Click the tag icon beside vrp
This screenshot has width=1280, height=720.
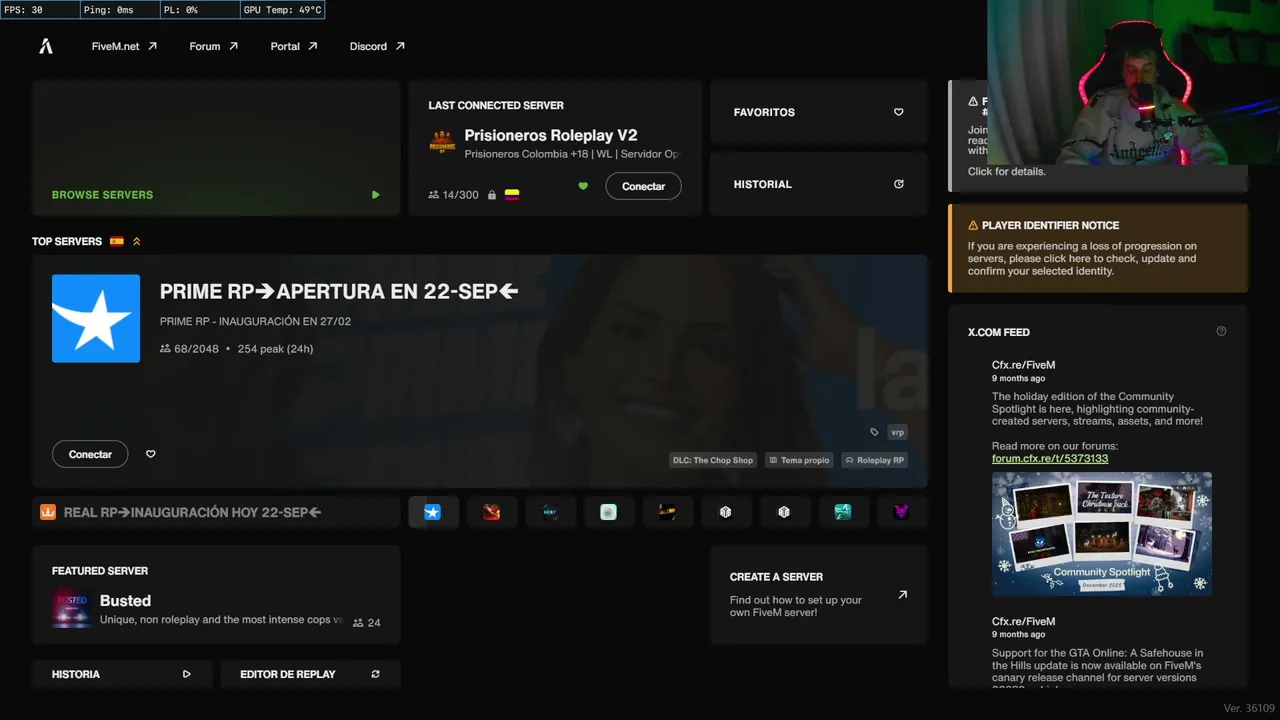click(x=874, y=432)
